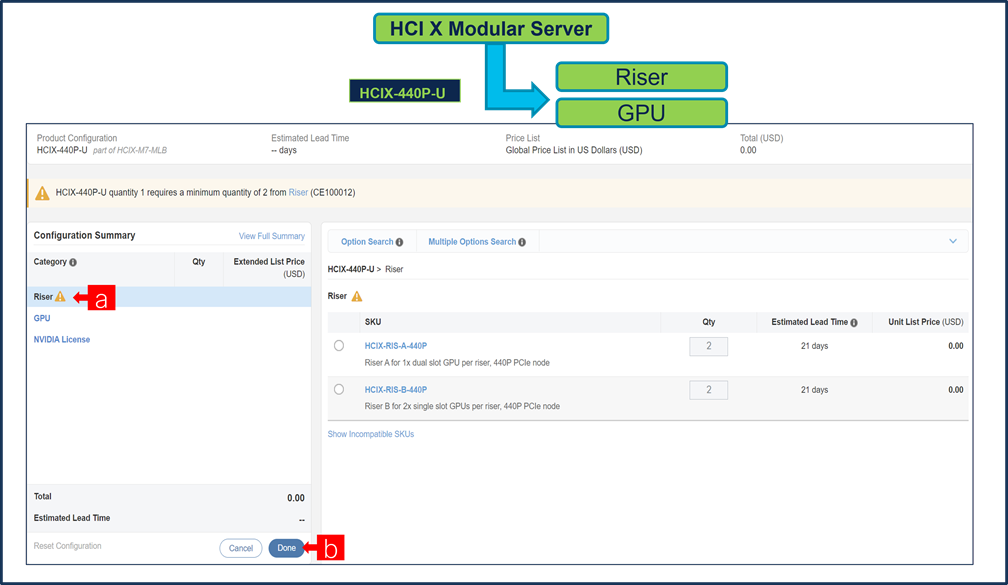The width and height of the screenshot is (1008, 585).
Task: Click the quantity field for HCIX-RIS-A-440P
Action: 708,346
